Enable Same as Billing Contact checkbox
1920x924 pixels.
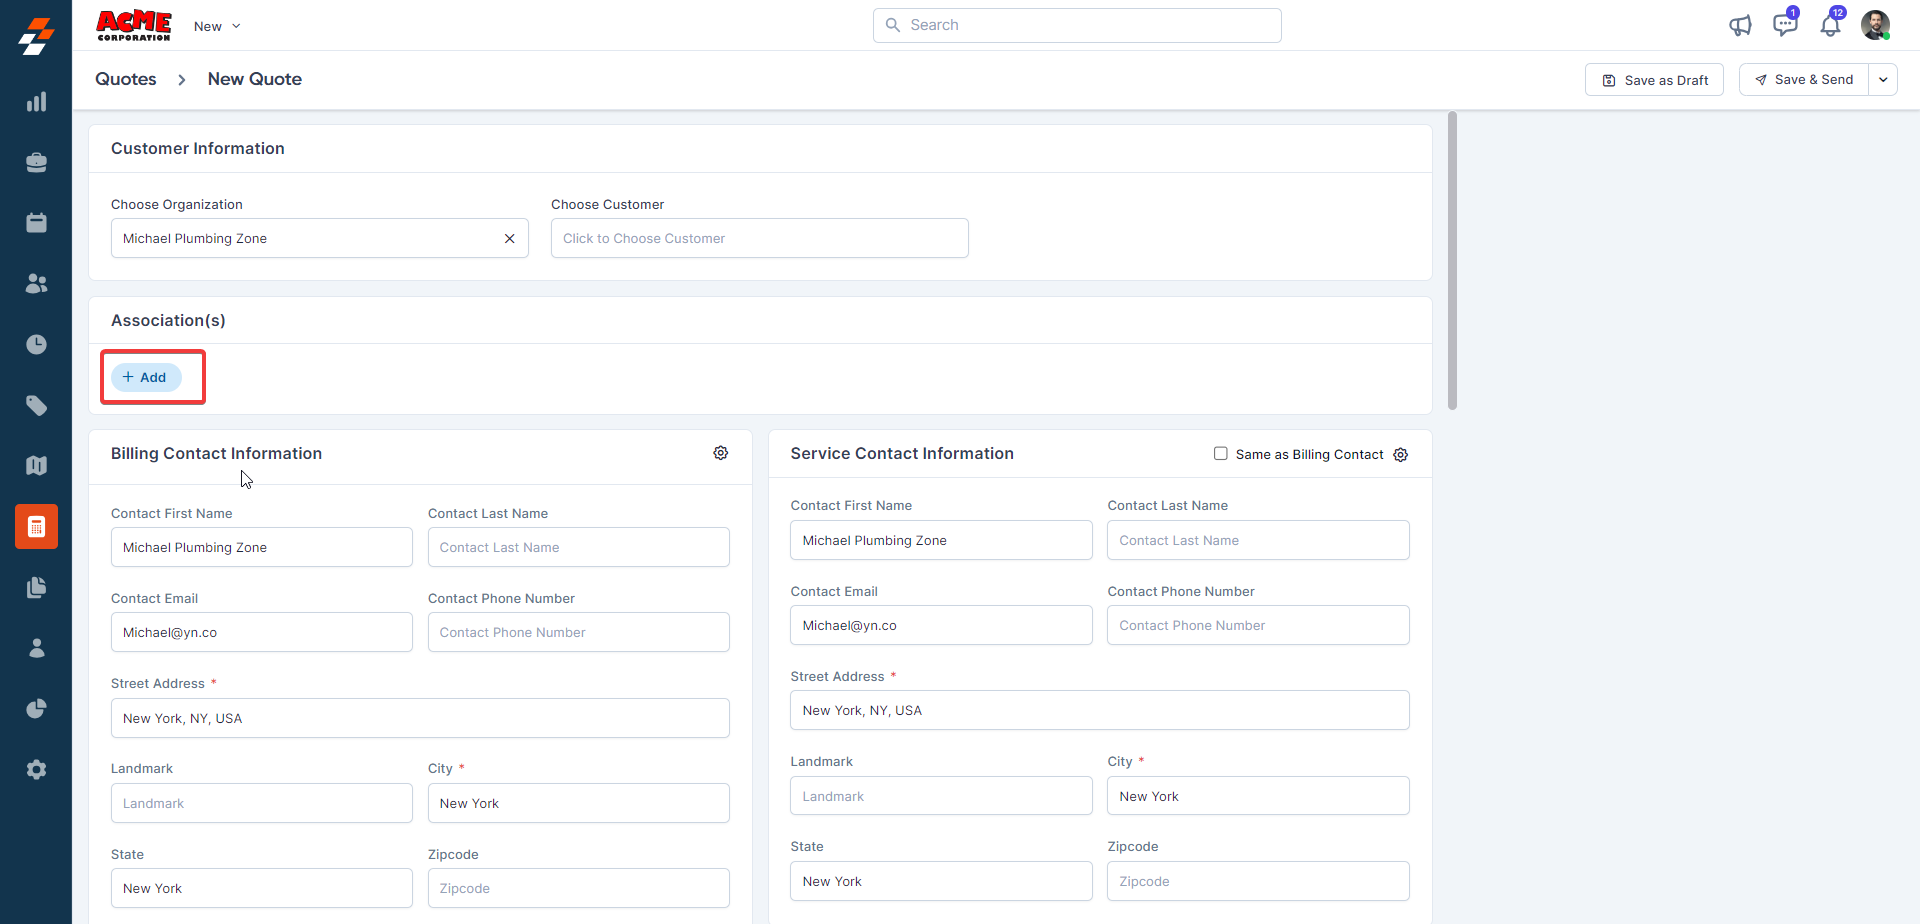[1220, 454]
